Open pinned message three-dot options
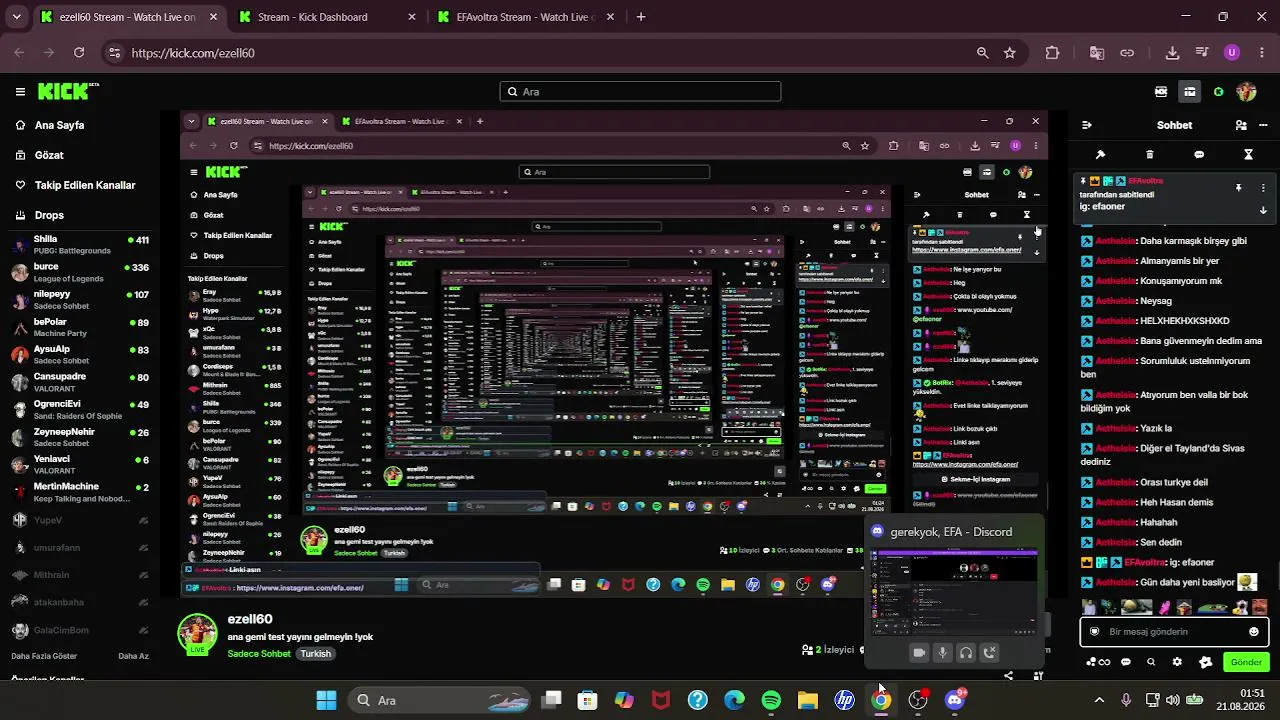 1263,188
